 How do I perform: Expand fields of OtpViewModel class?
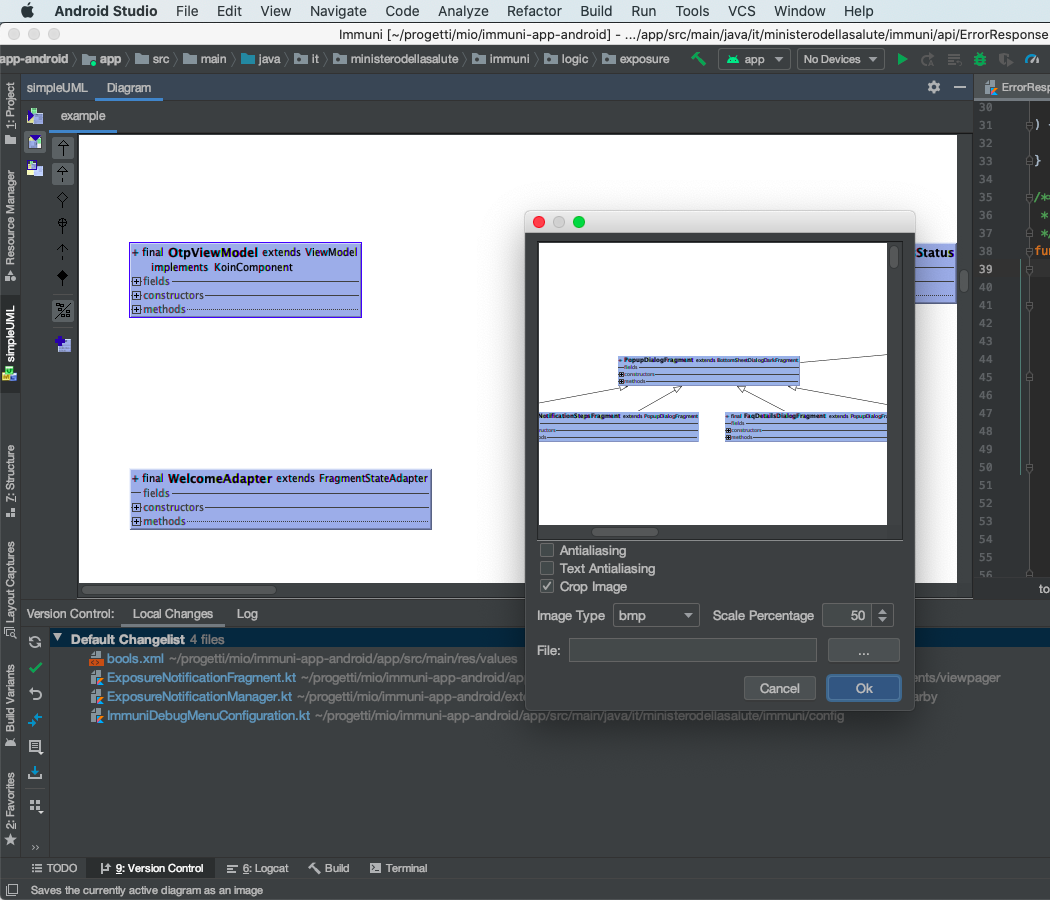[136, 281]
